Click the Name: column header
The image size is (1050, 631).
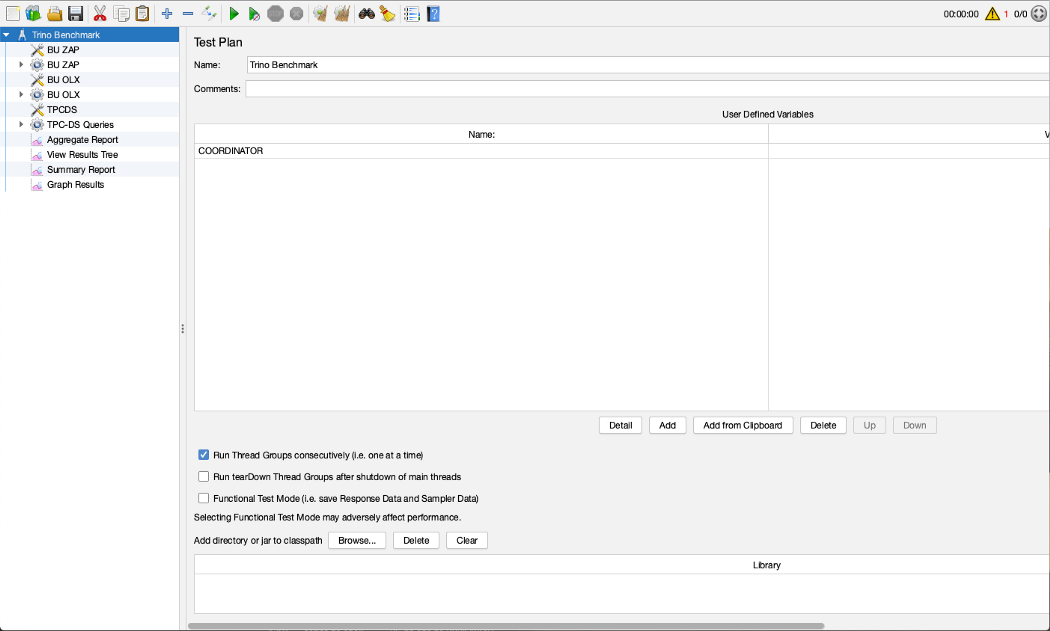[x=481, y=134]
